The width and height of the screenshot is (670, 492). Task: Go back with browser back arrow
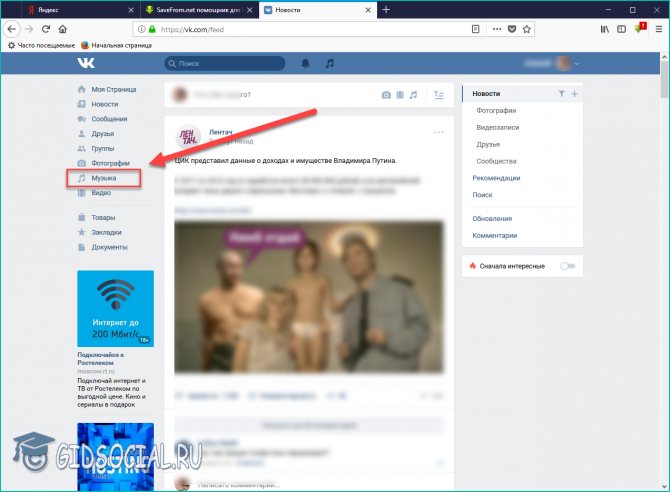(x=12, y=29)
